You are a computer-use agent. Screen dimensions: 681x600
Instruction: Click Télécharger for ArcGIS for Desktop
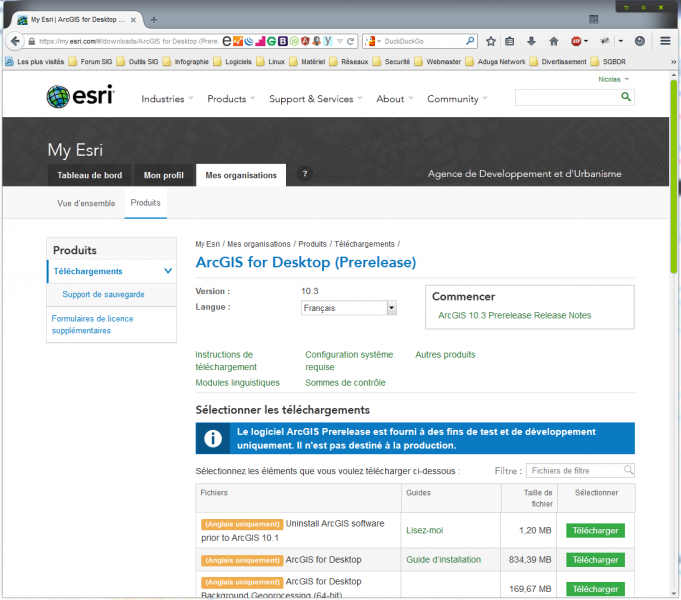point(595,560)
